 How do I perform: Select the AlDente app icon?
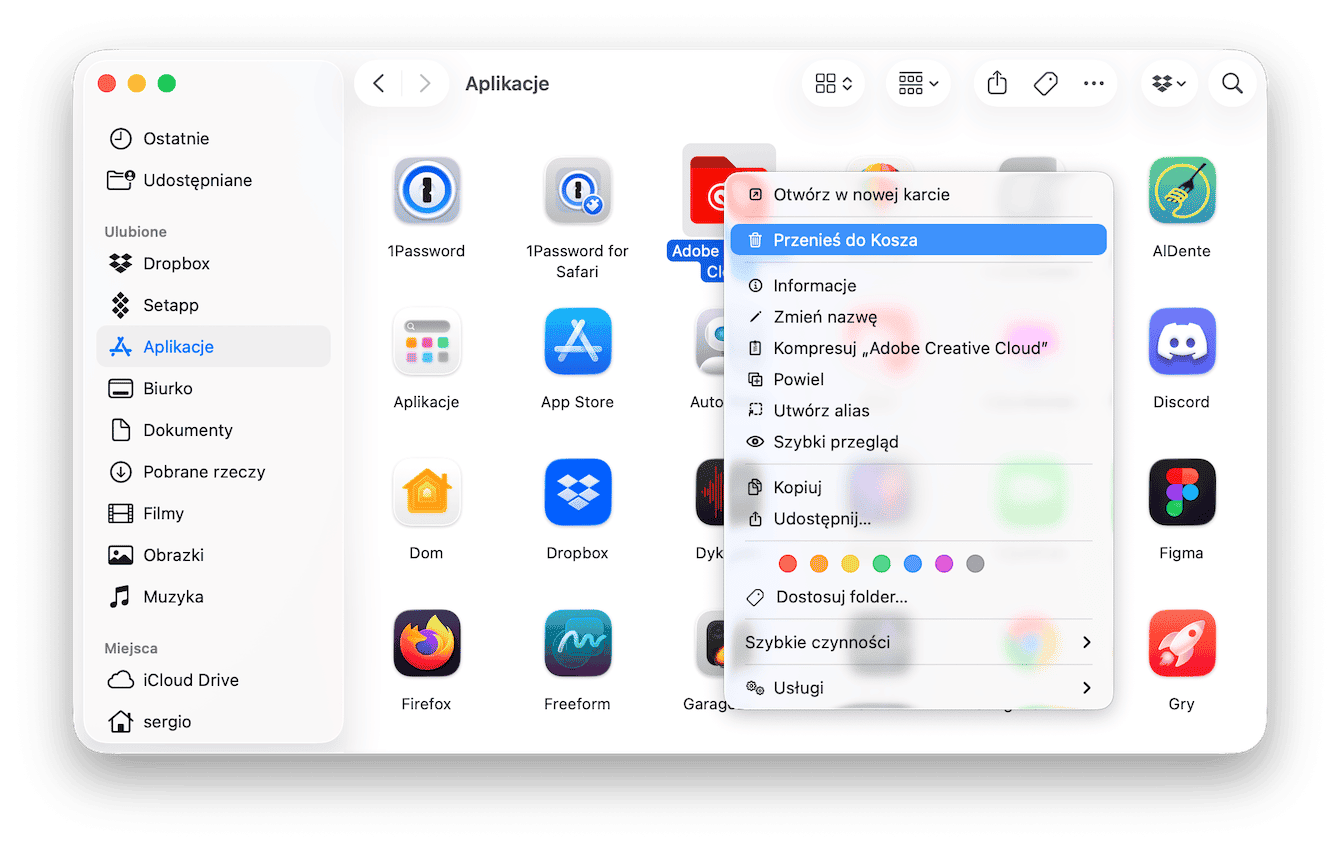click(x=1182, y=190)
